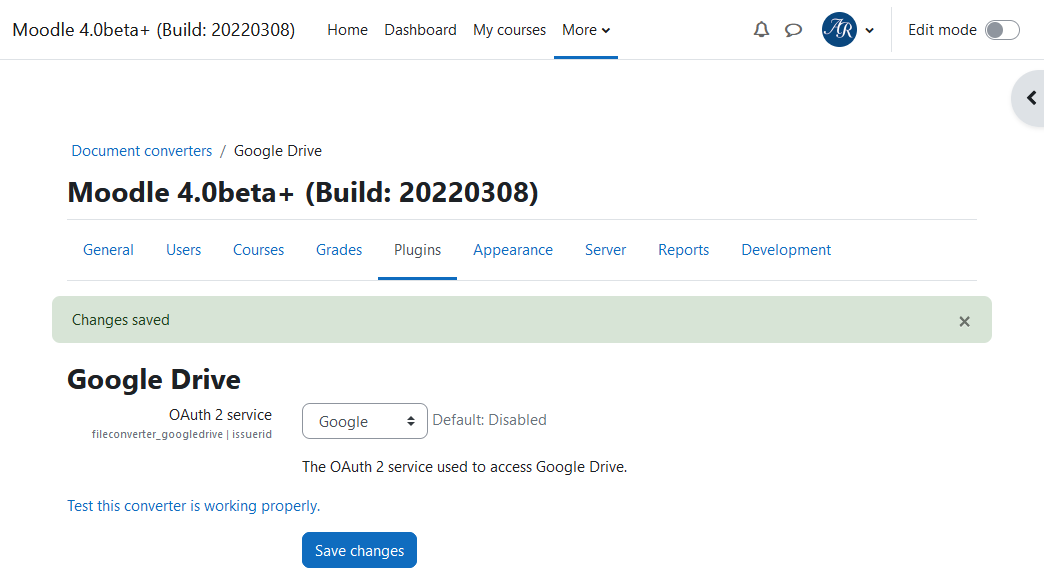Click the Changes saved message text

click(x=121, y=320)
